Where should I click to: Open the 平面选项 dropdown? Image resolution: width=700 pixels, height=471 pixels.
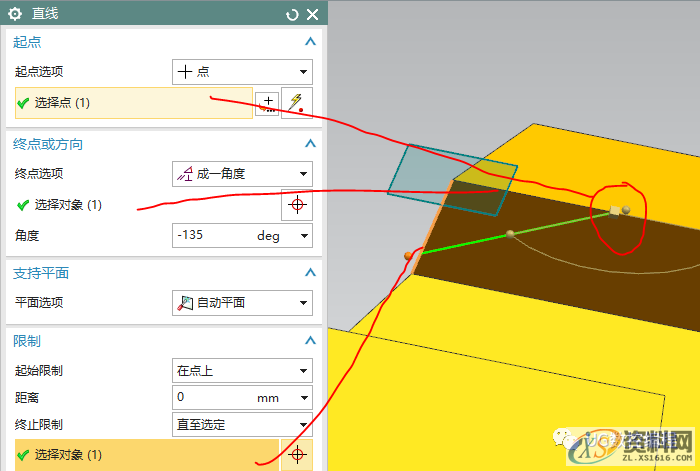(242, 303)
